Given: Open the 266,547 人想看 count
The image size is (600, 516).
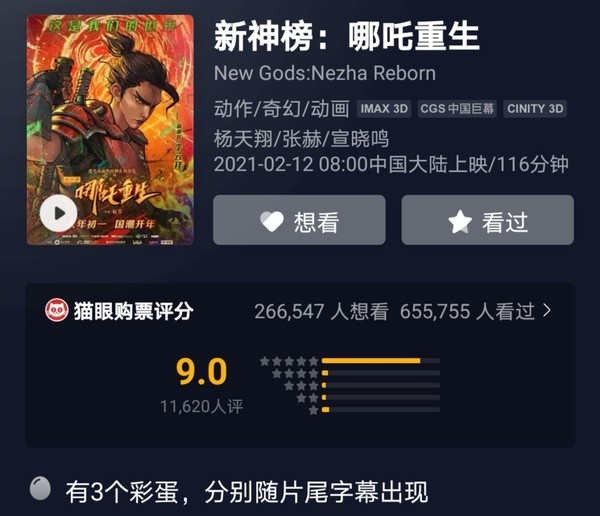Looking at the screenshot, I should [321, 311].
